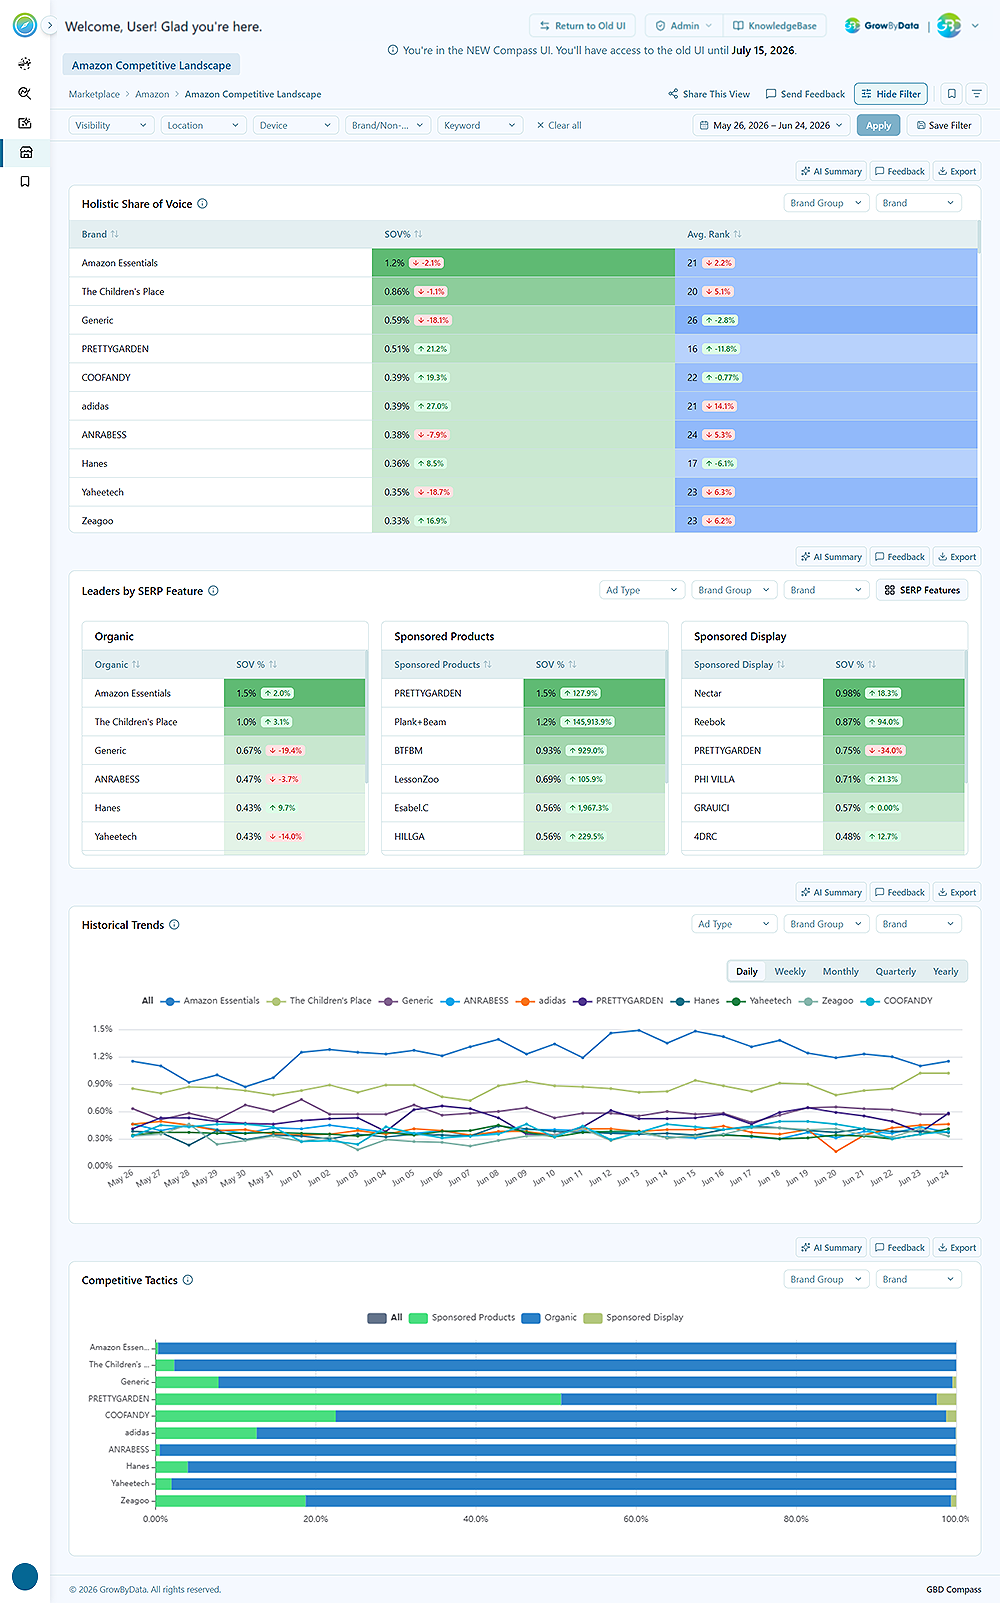Click the info icon next to Holistic Share of Voice

click(202, 204)
